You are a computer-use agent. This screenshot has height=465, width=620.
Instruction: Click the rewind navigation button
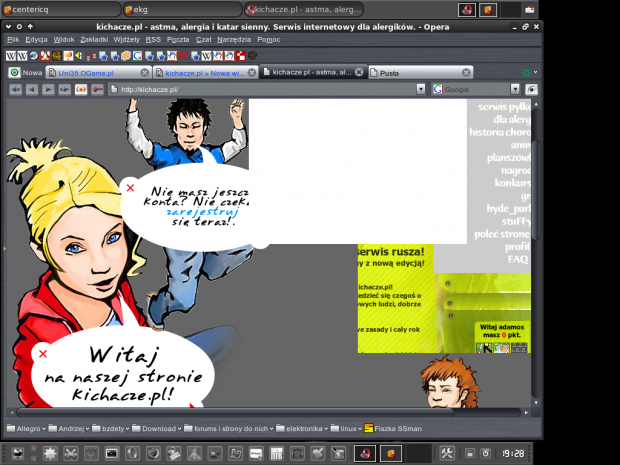pyautogui.click(x=15, y=89)
